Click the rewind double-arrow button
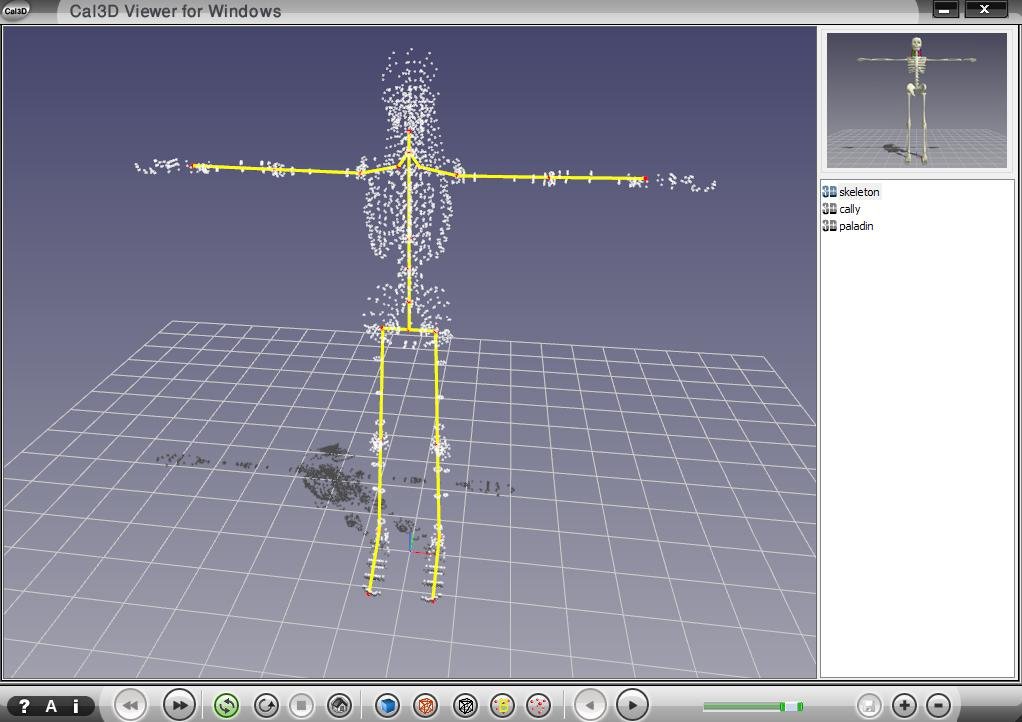 pos(130,705)
